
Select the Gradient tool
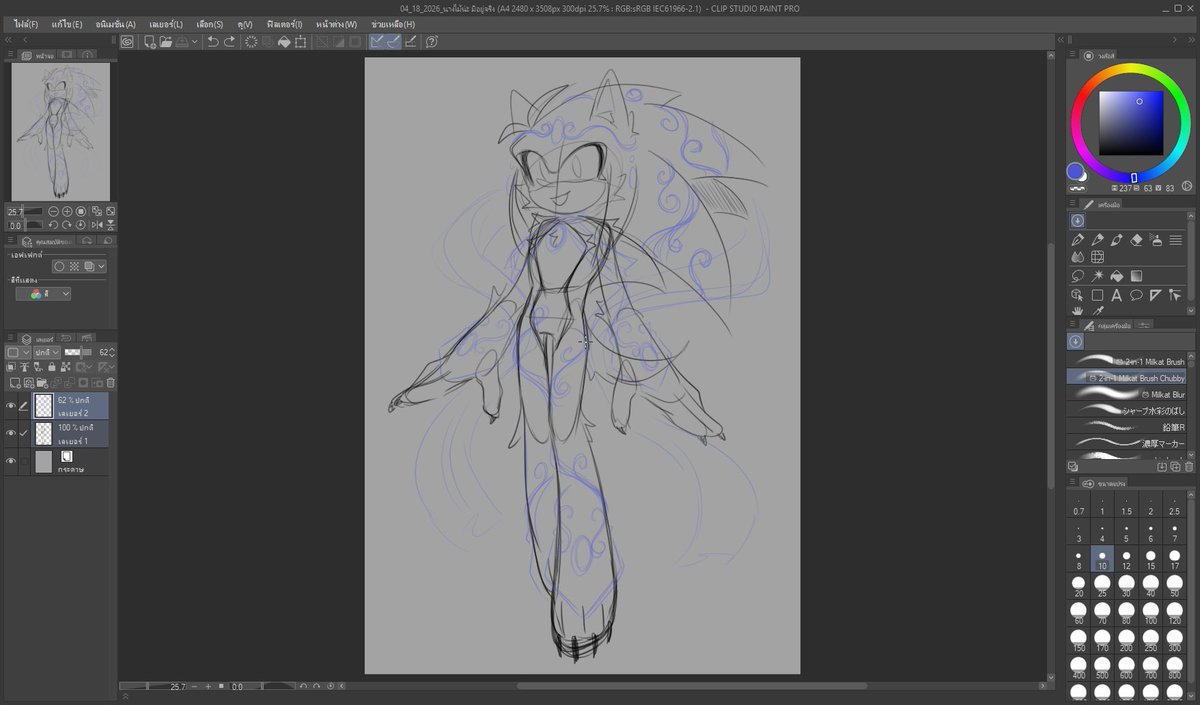(1136, 276)
